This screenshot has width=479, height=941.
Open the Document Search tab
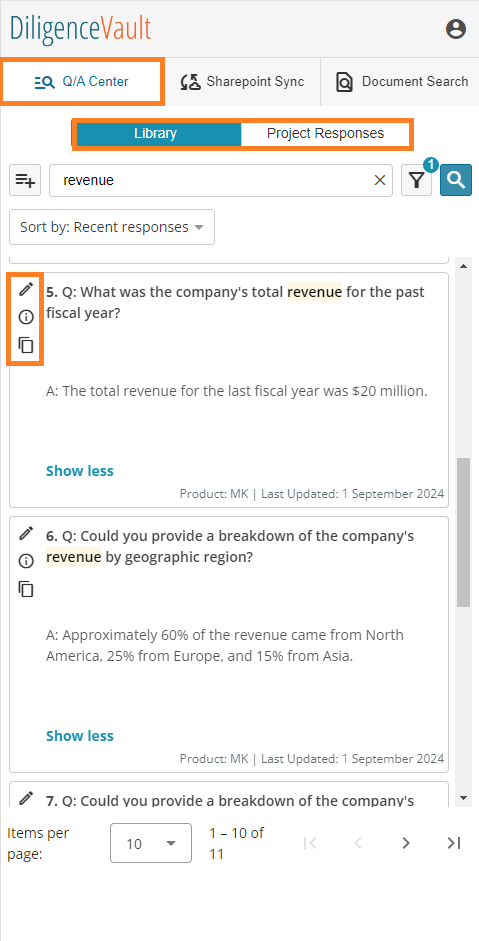[x=402, y=82]
